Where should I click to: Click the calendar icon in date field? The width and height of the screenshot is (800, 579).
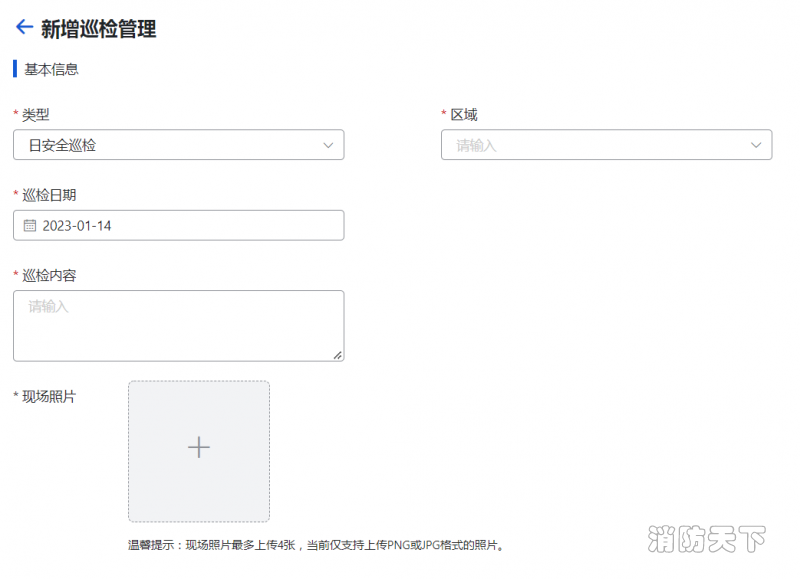(29, 226)
